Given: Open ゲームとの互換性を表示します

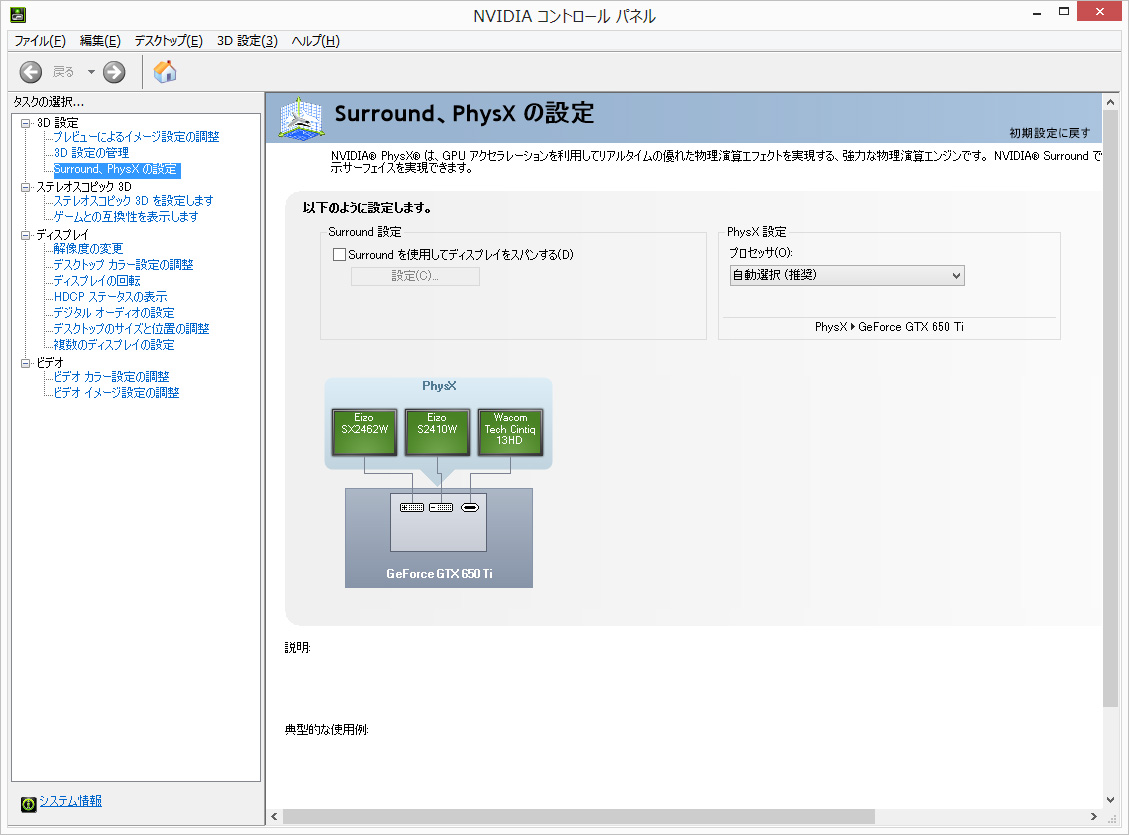Looking at the screenshot, I should (126, 217).
